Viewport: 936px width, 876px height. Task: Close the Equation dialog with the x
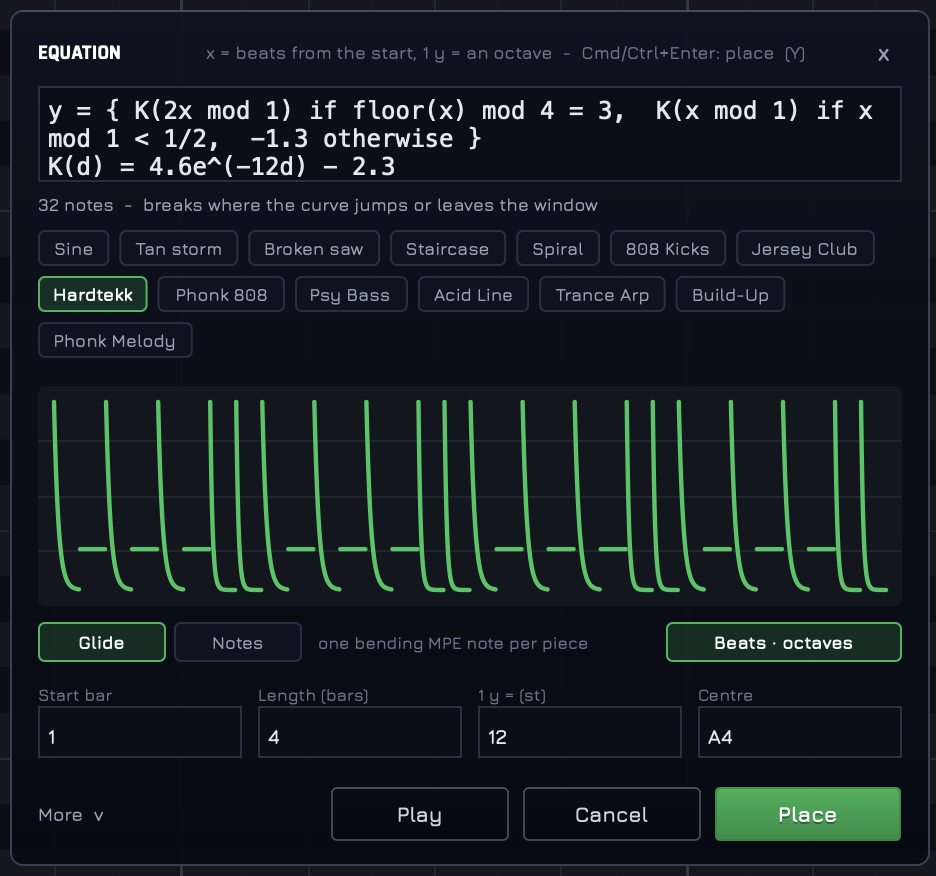click(x=883, y=55)
